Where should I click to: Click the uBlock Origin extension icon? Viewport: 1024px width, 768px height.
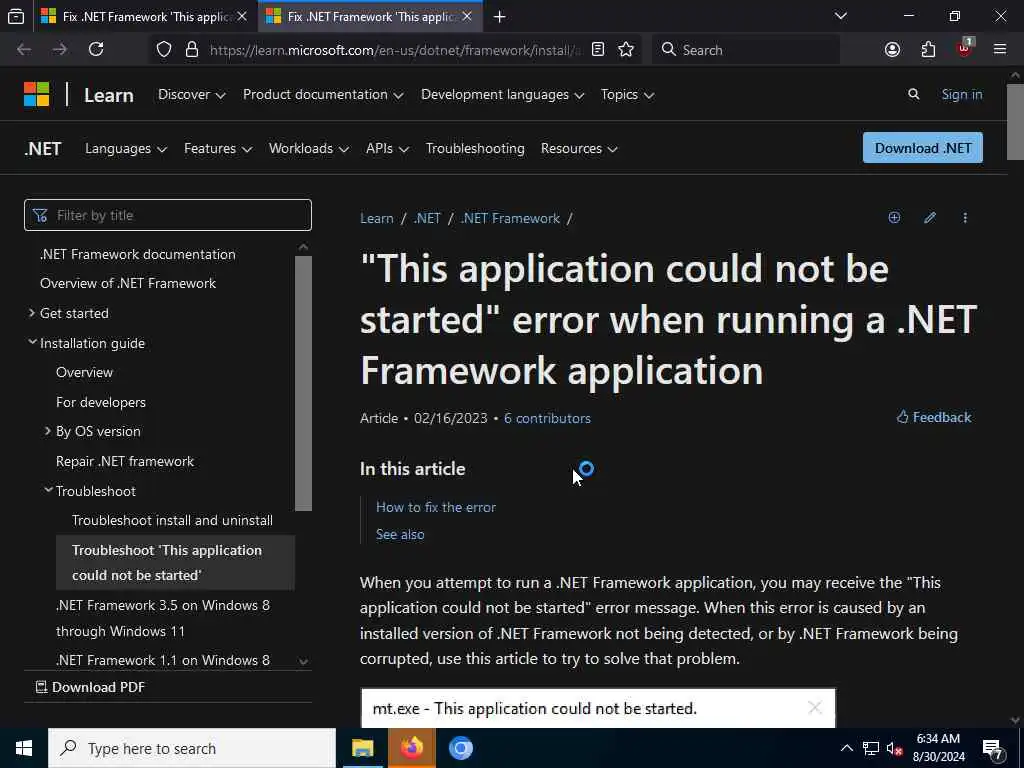tap(965, 48)
